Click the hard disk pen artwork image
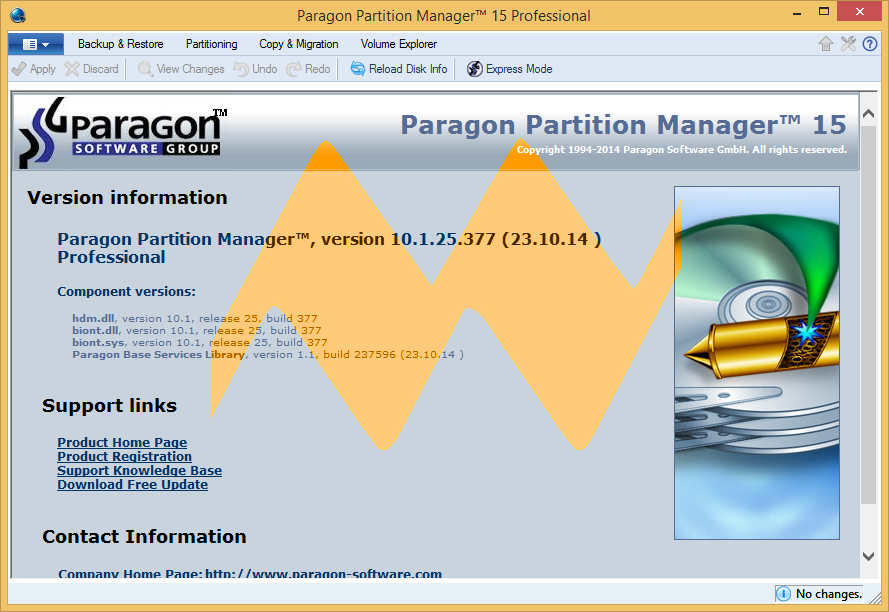The width and height of the screenshot is (889, 612). (757, 363)
